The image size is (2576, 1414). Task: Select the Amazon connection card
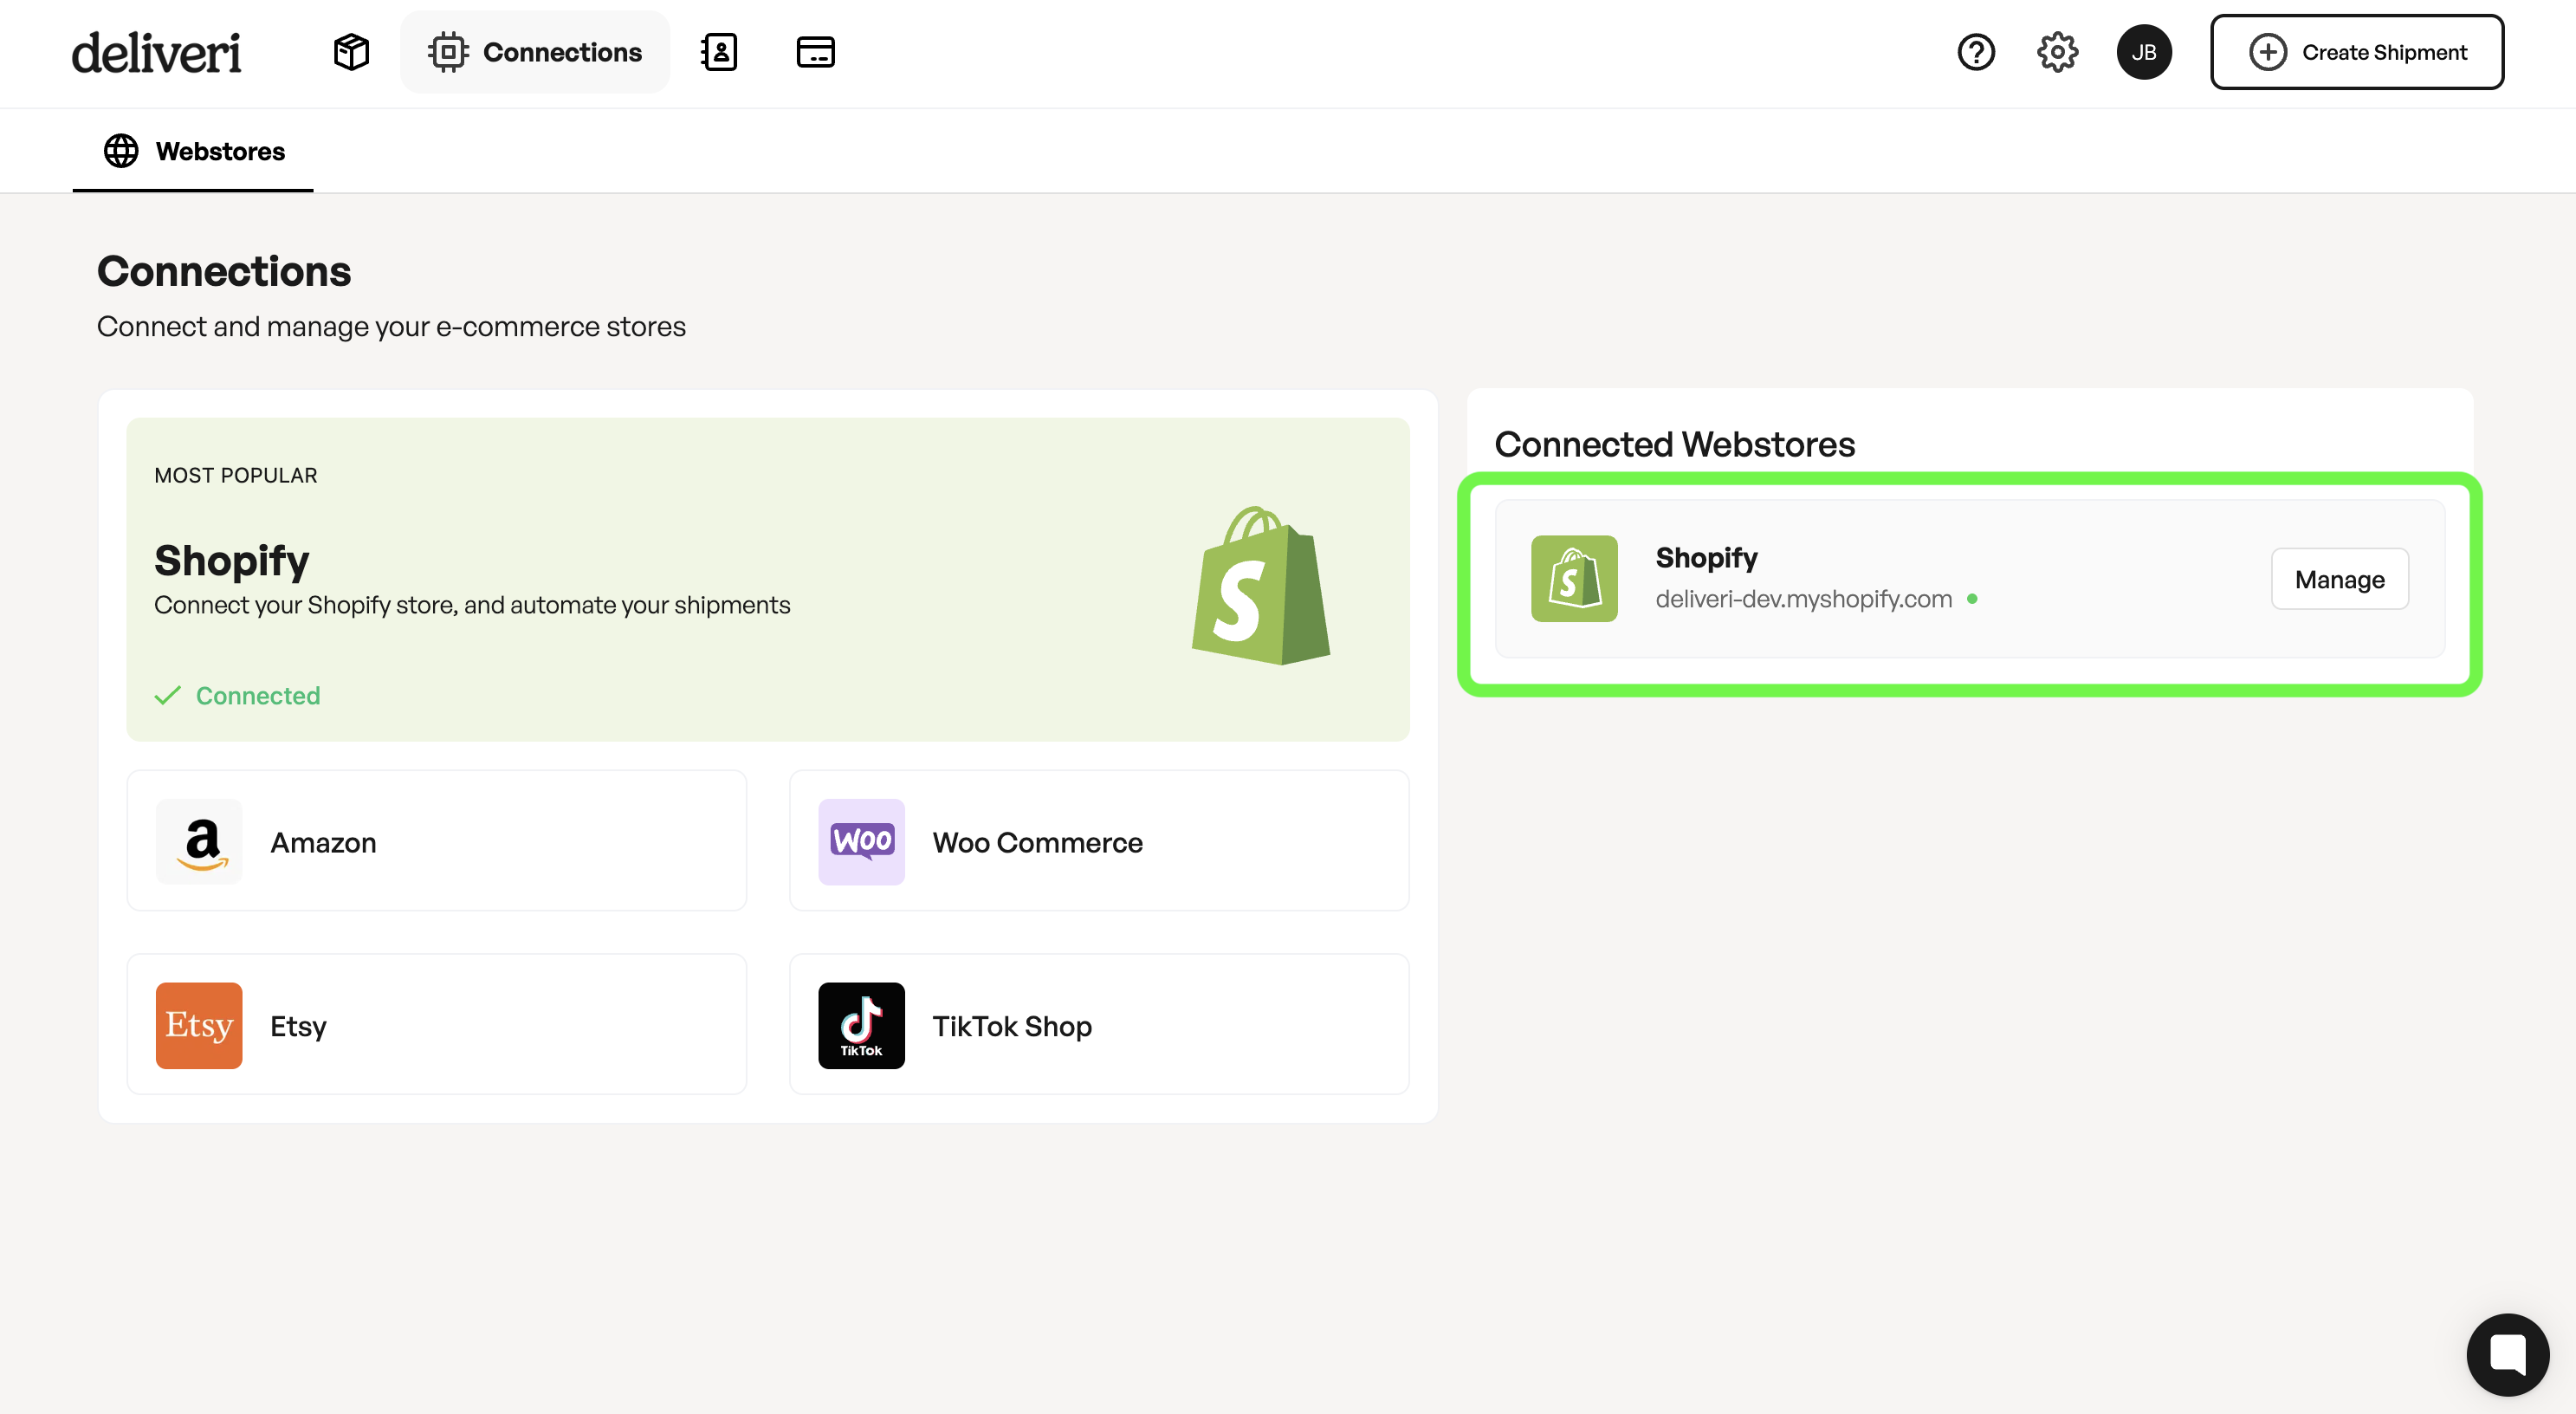click(436, 841)
